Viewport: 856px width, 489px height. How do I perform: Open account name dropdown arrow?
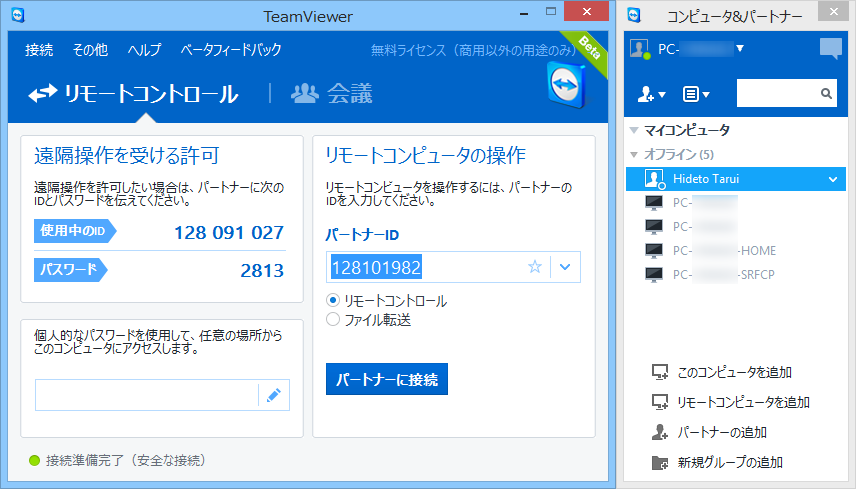[740, 49]
